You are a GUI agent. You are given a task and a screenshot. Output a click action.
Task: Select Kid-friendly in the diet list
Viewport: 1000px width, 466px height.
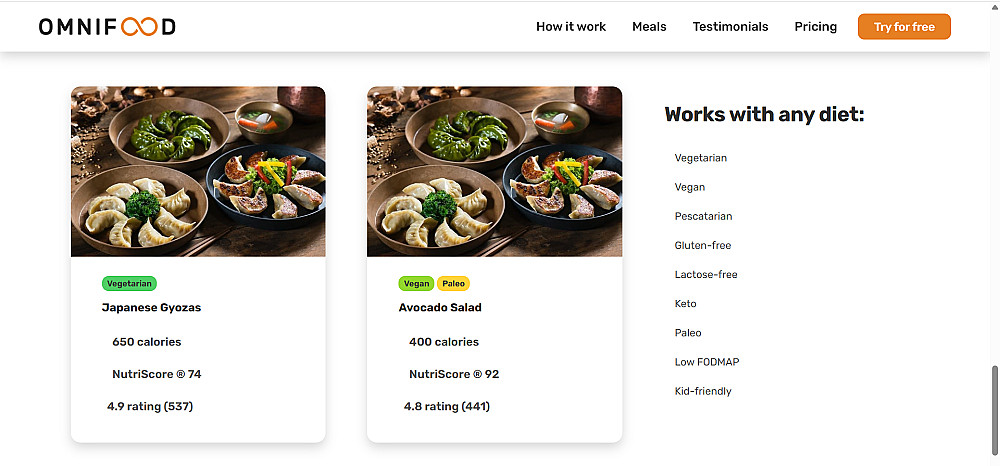(x=703, y=391)
